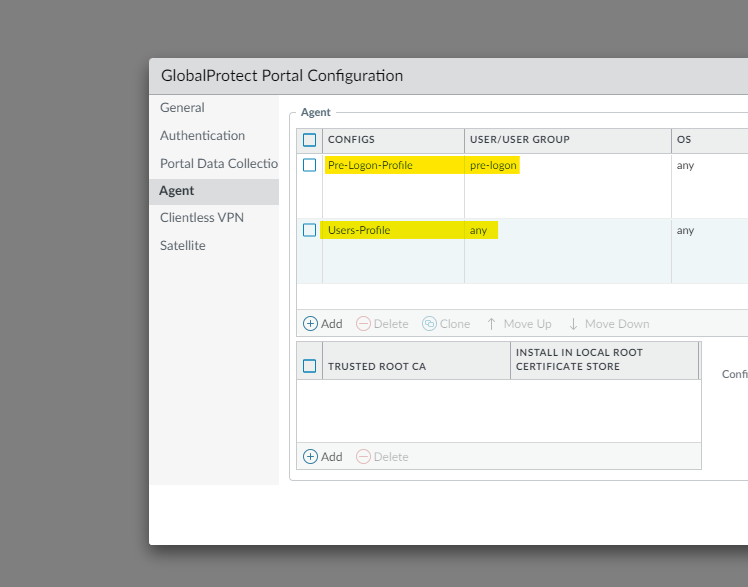Check the Users-Profile row checkbox
The width and height of the screenshot is (748, 587).
[310, 230]
